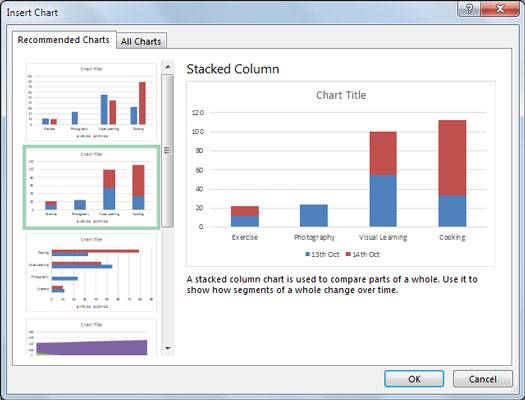Click the Stacked Column heading
Screen dimensions: 525x400
pyautogui.click(x=233, y=69)
